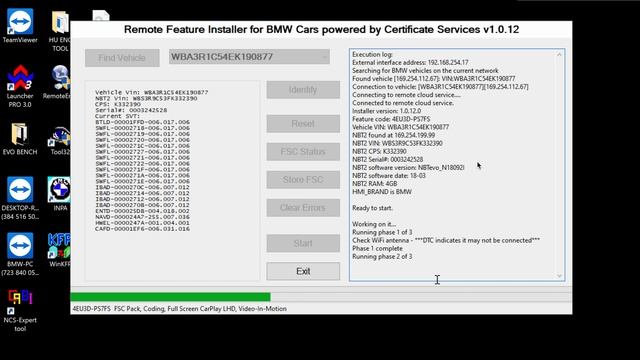This screenshot has width=640, height=360.
Task: Click the Reset button
Action: (x=303, y=124)
